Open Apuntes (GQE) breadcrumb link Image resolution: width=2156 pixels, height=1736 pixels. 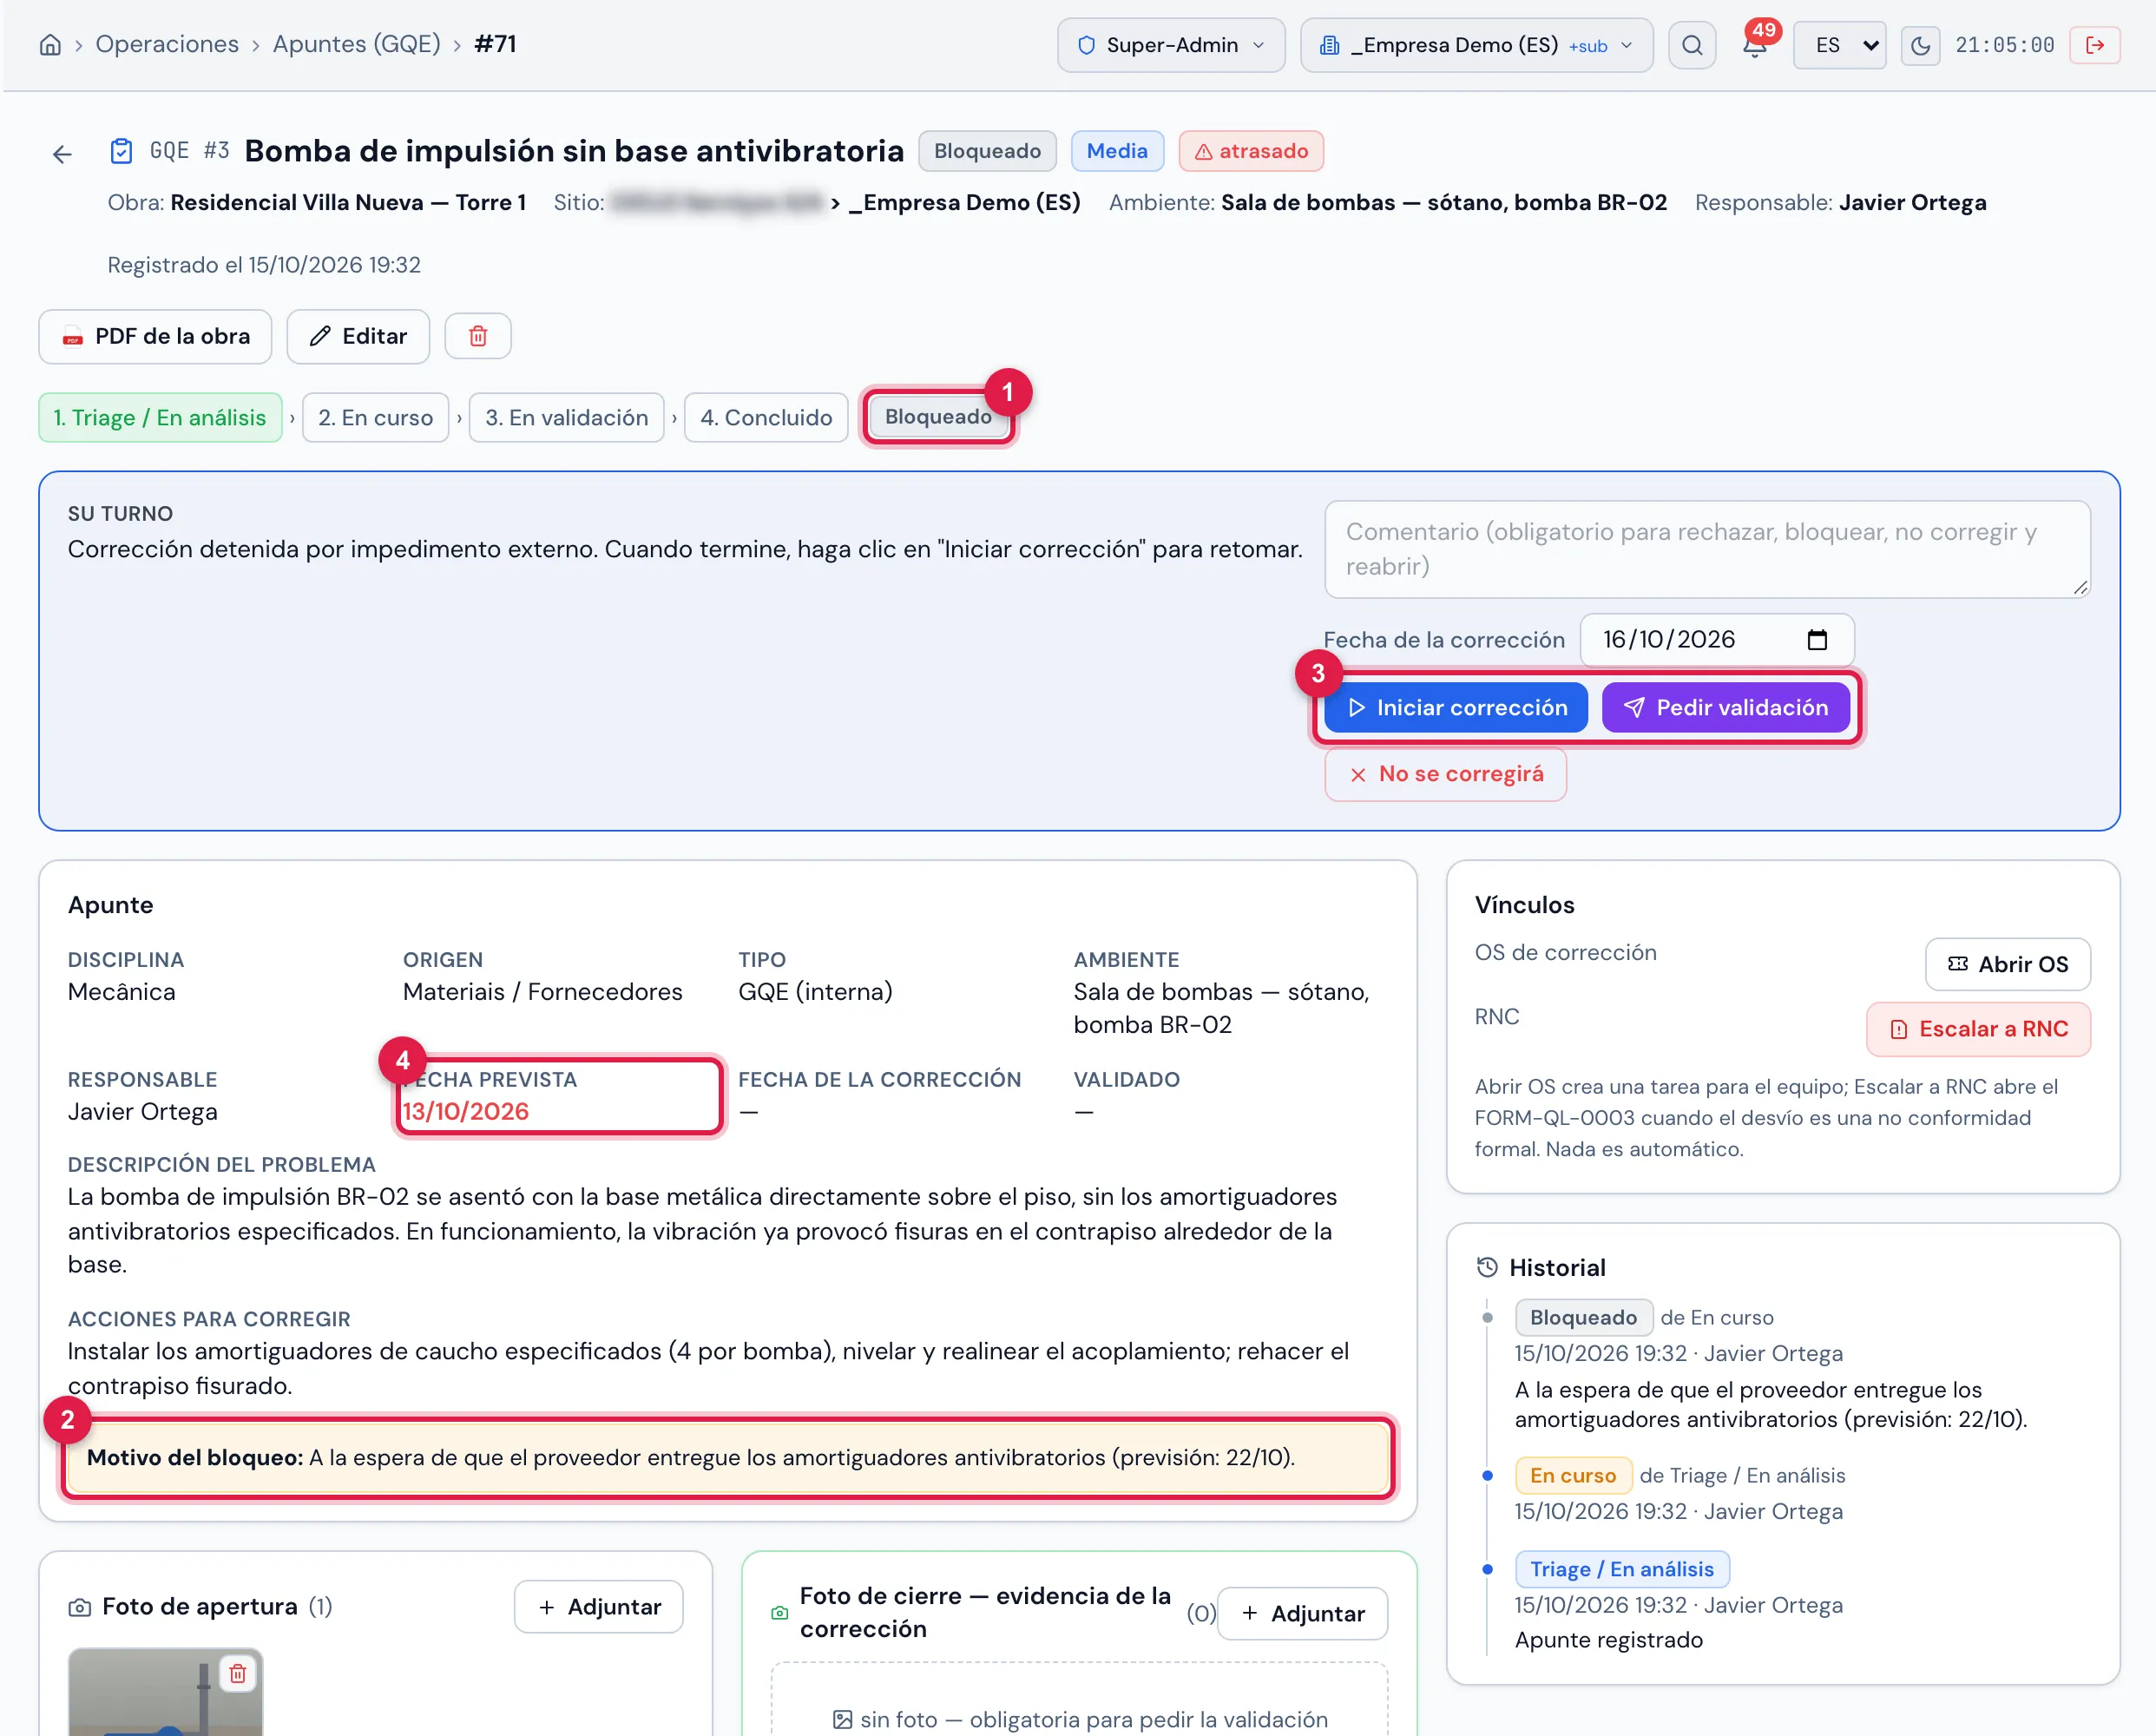click(356, 44)
